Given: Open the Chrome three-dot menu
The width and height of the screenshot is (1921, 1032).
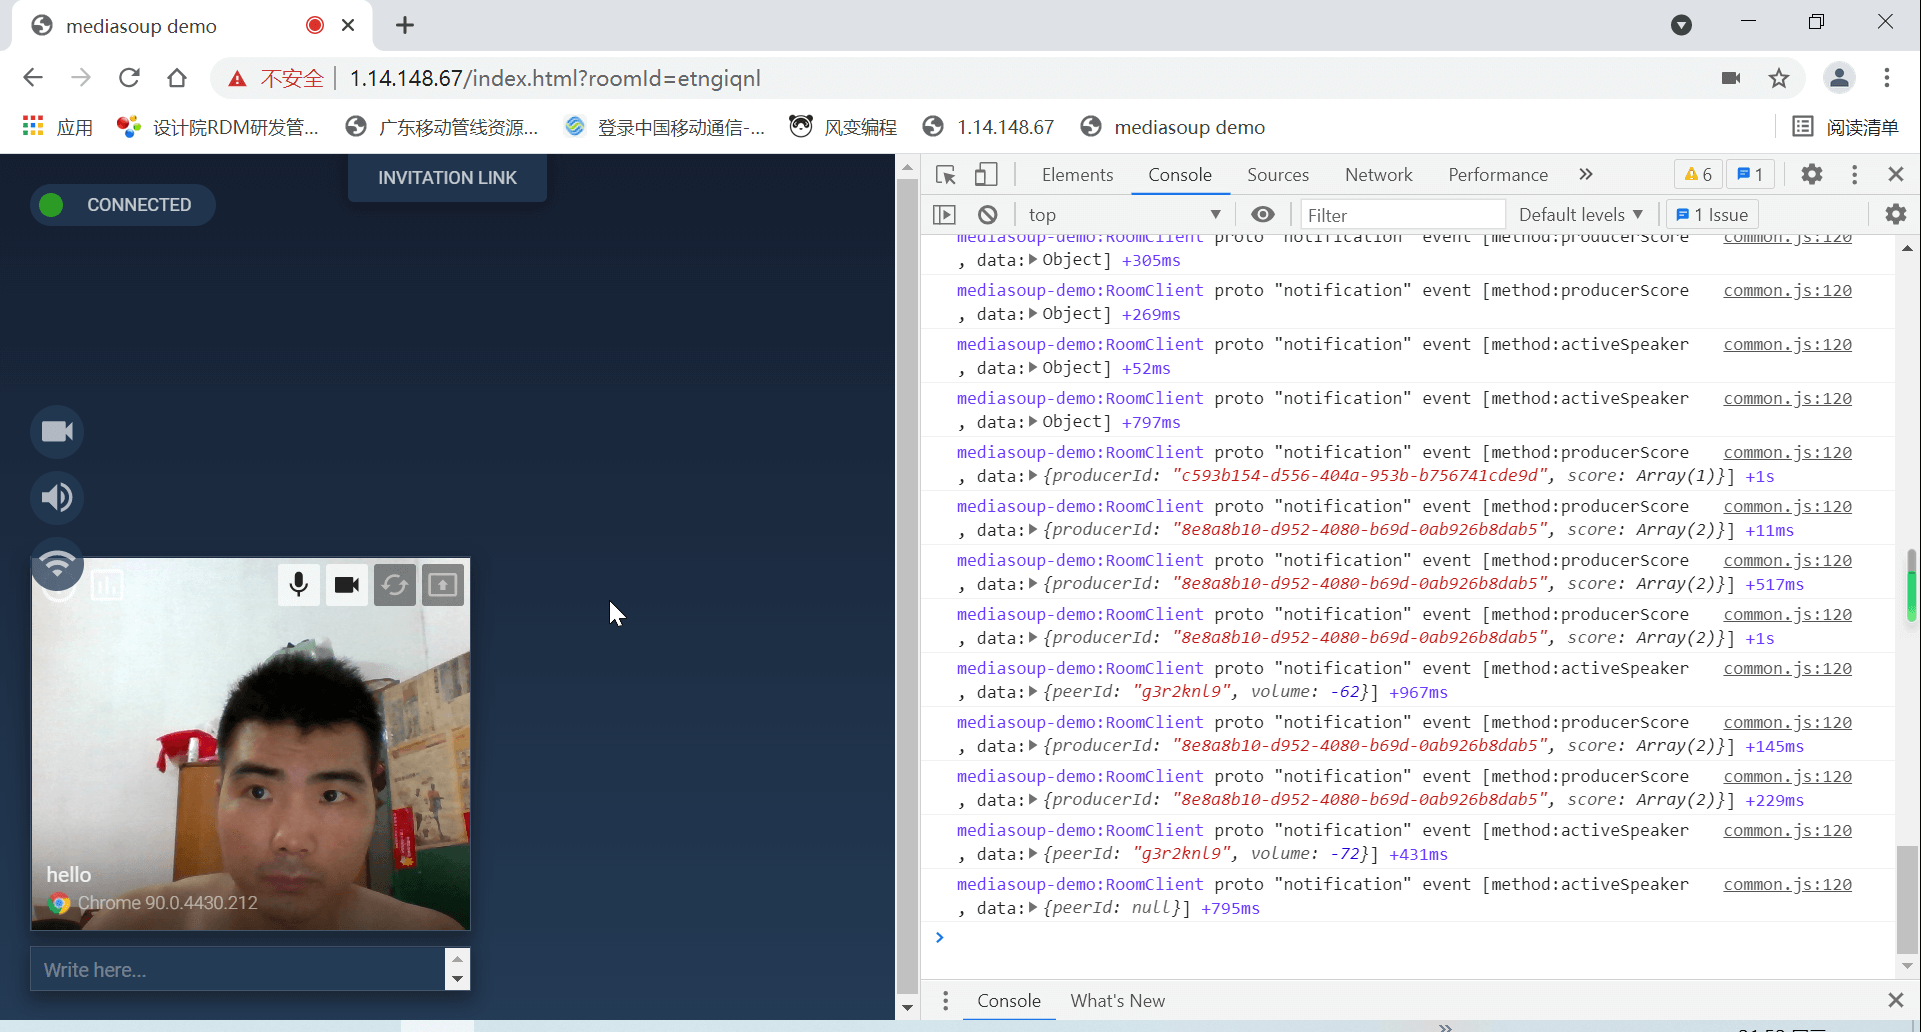Looking at the screenshot, I should (1887, 78).
